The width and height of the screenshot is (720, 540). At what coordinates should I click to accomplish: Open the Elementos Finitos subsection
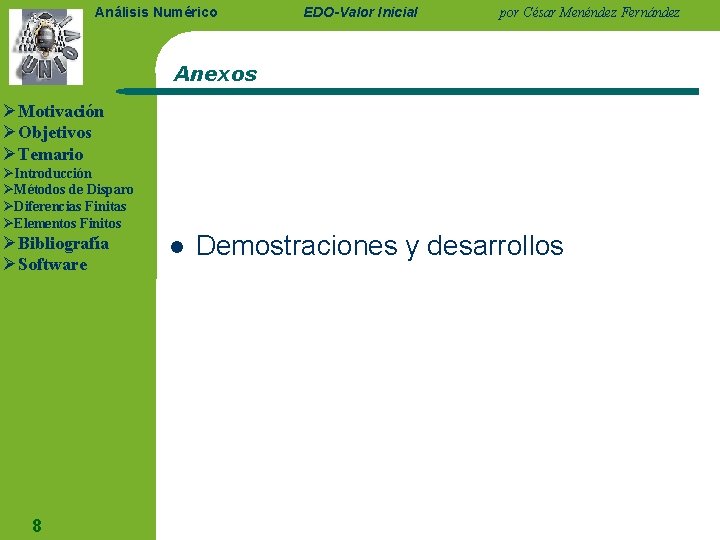pos(68,224)
